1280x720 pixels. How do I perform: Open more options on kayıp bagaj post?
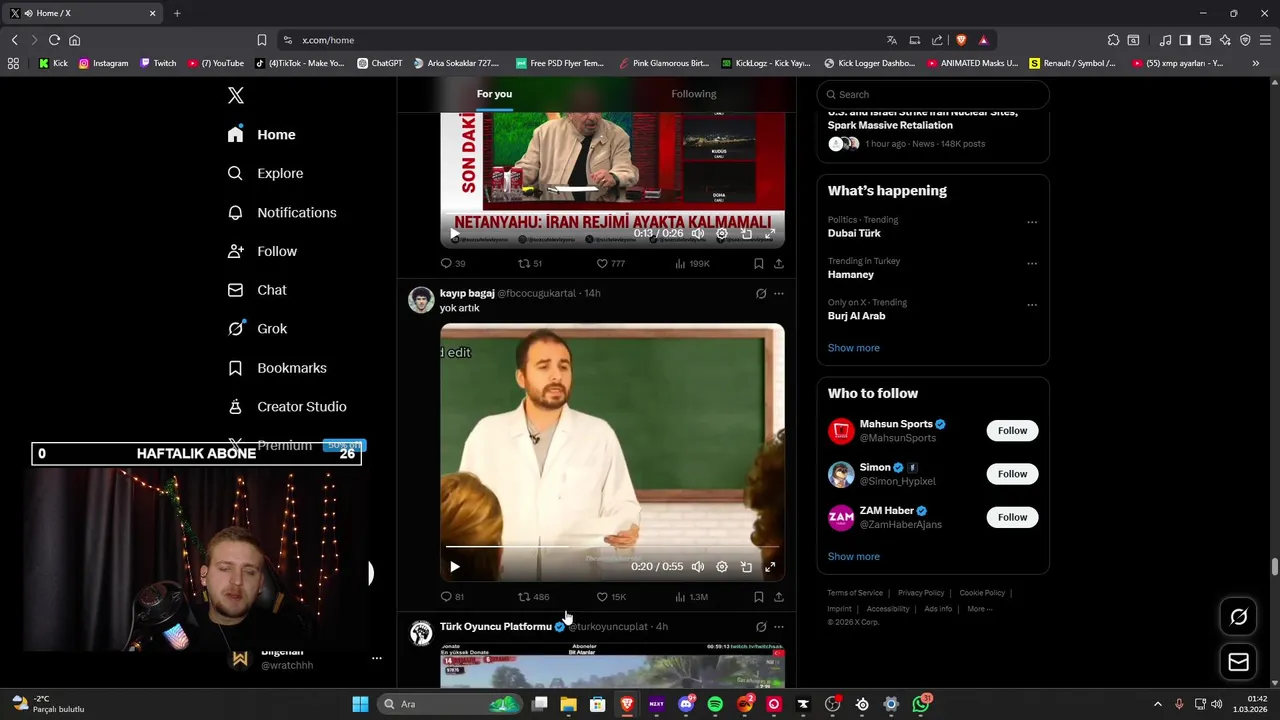click(779, 293)
